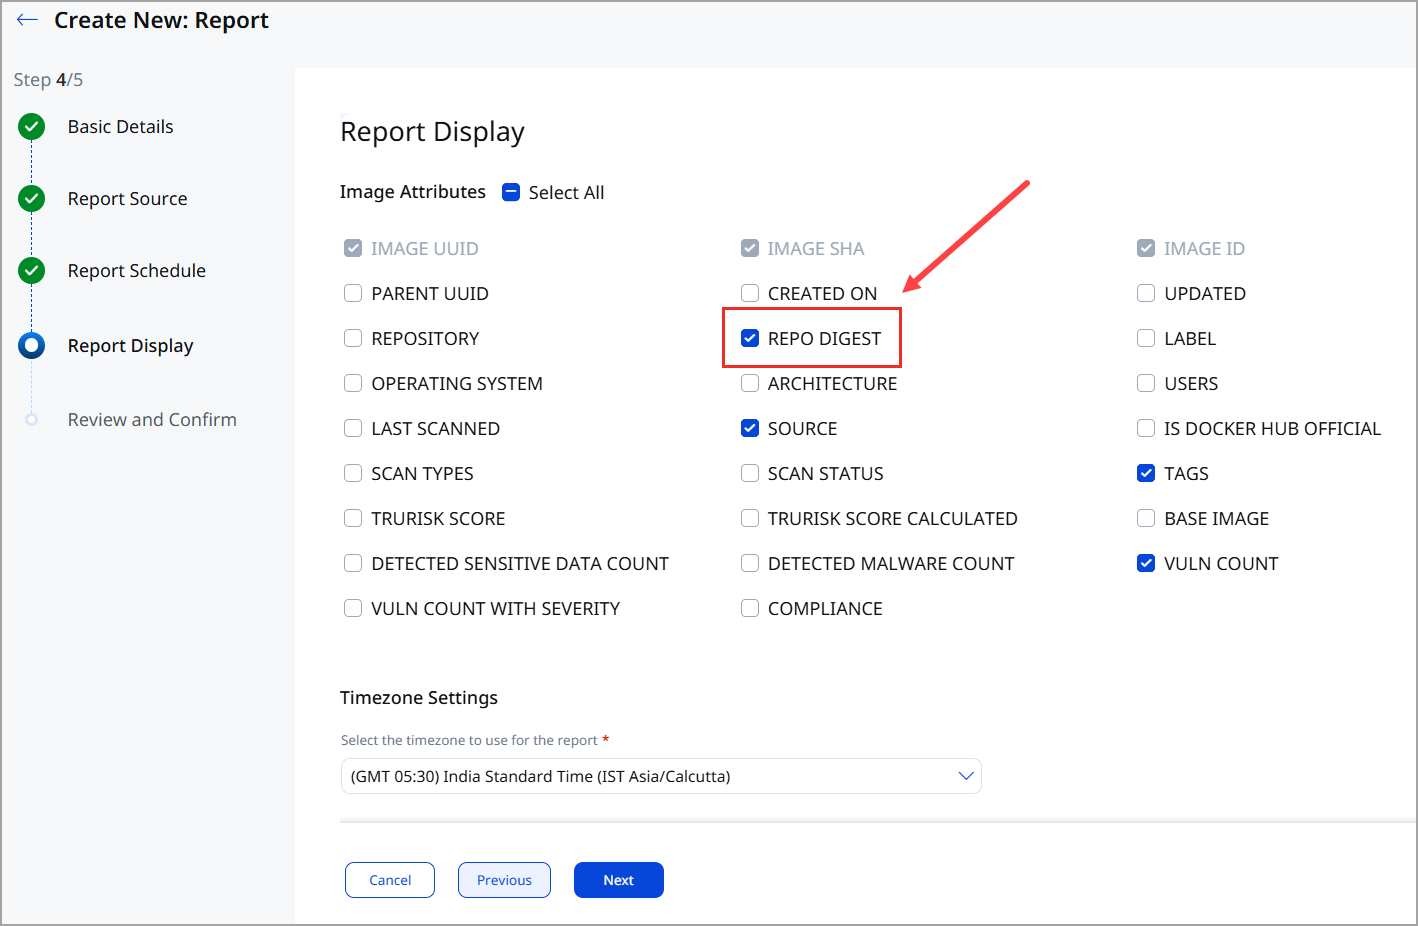The image size is (1418, 926).
Task: Check TRURISK SCORE CALCULATED box
Action: click(x=750, y=519)
